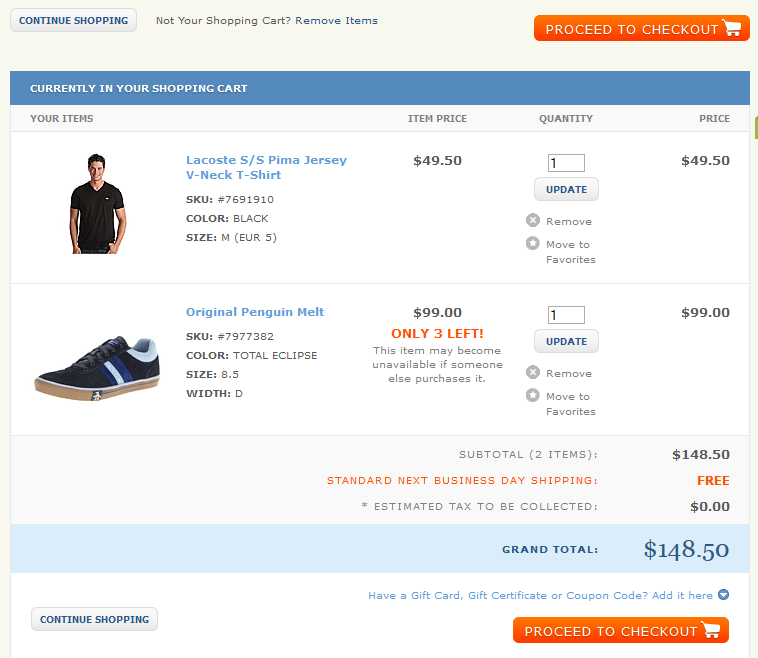Click bottom Continue Shopping button
This screenshot has width=758, height=658.
click(94, 619)
